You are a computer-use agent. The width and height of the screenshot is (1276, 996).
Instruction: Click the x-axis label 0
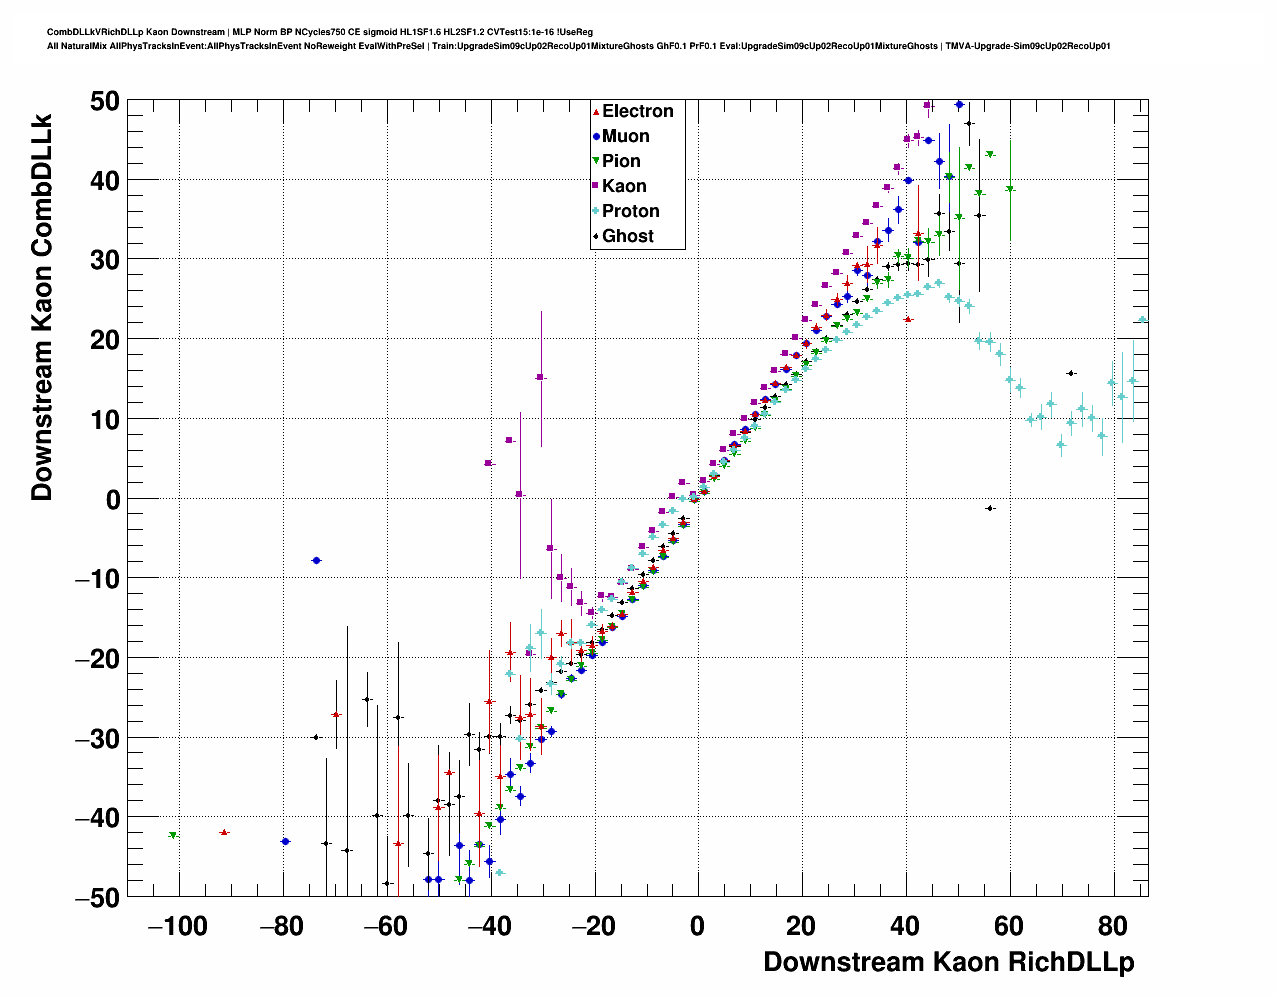697,926
